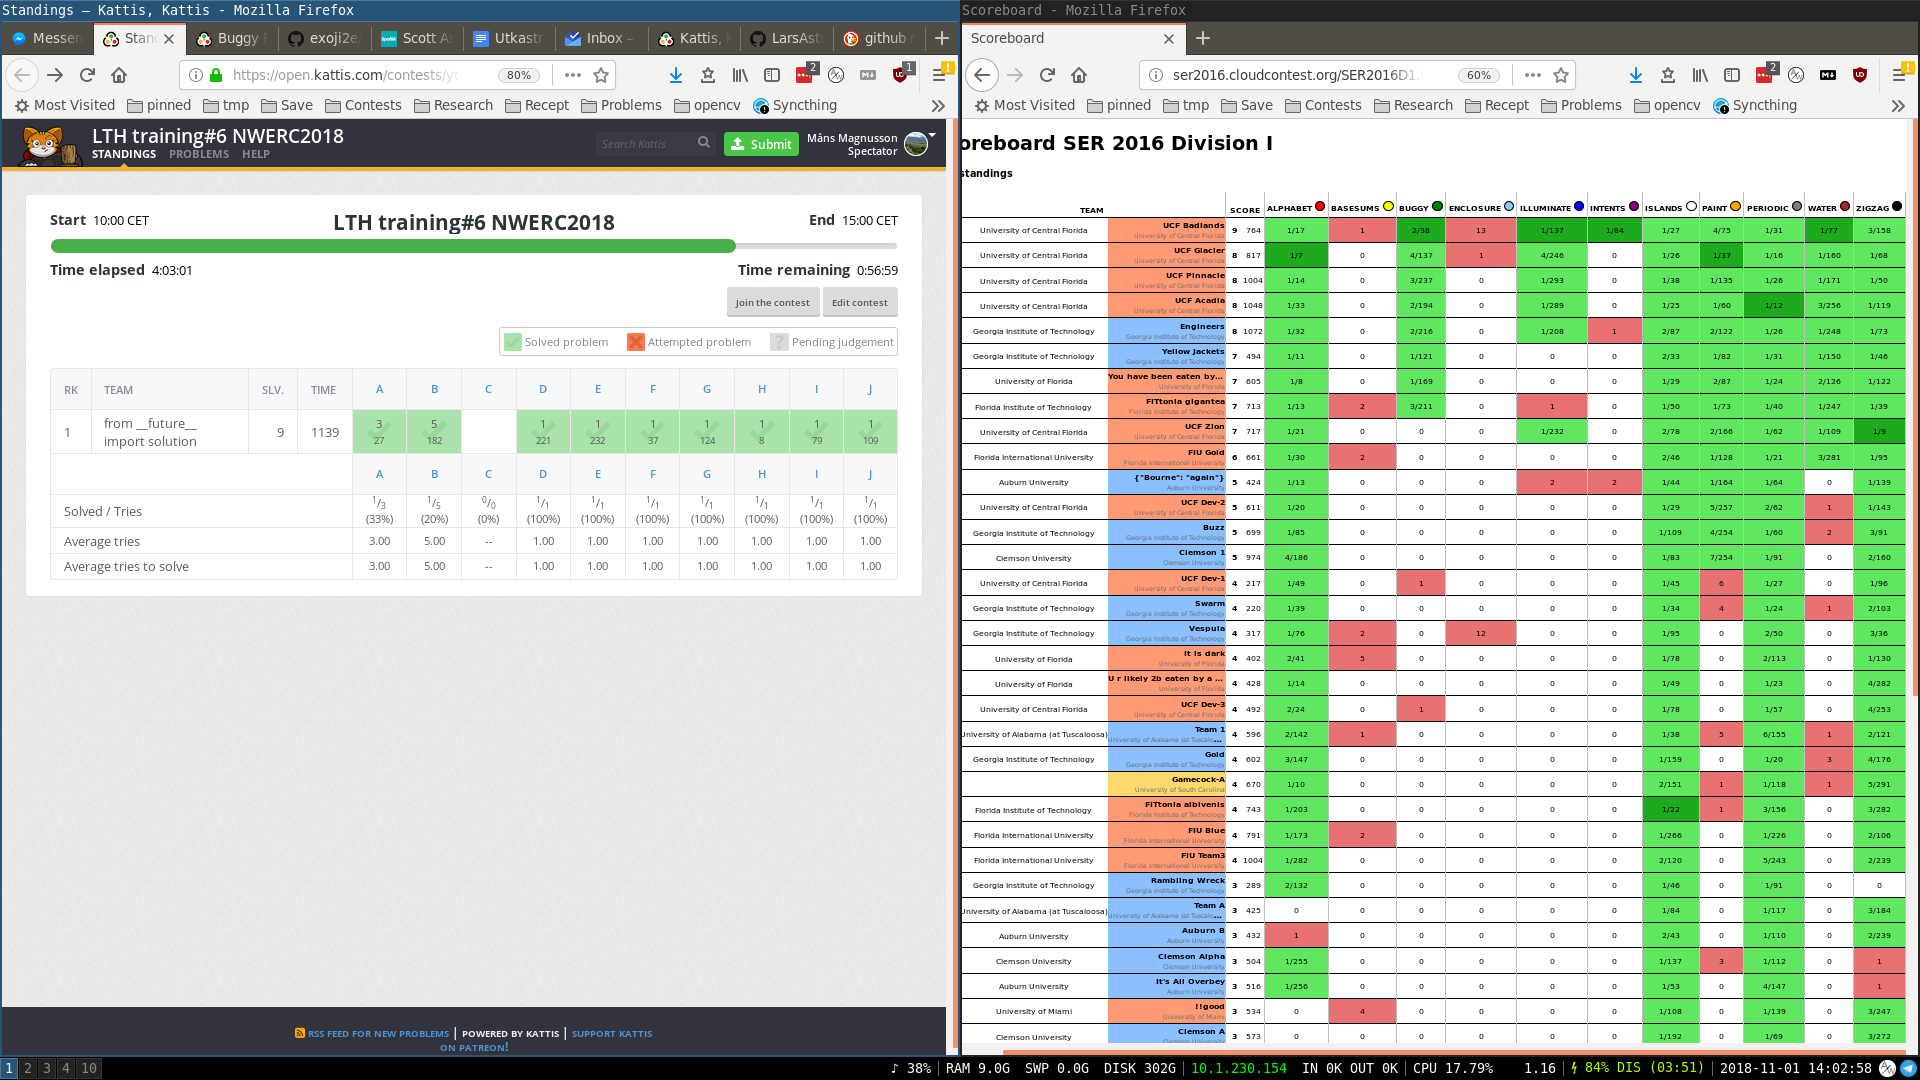
Task: Open a new tab in the Scoreboard window
Action: click(x=1203, y=38)
